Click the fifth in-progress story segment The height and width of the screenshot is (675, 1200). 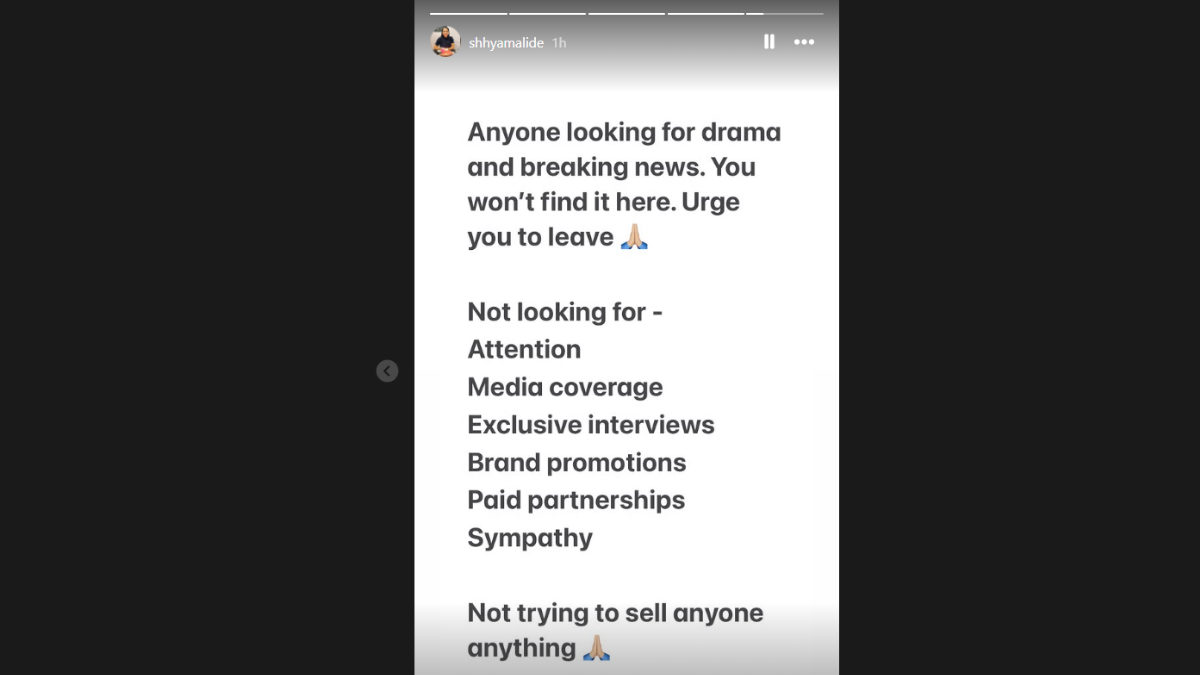pyautogui.click(x=784, y=13)
